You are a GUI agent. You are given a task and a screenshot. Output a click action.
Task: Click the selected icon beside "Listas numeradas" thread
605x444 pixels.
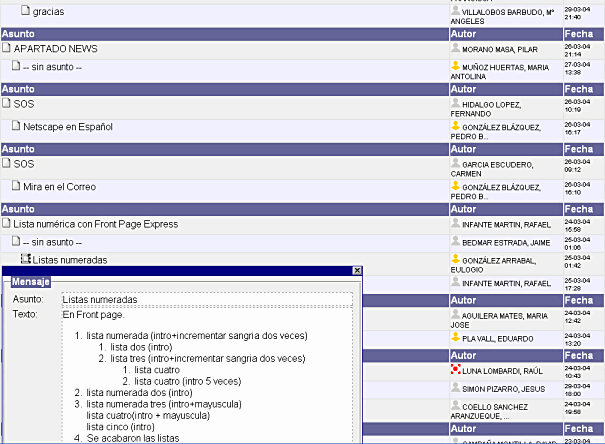[25, 259]
